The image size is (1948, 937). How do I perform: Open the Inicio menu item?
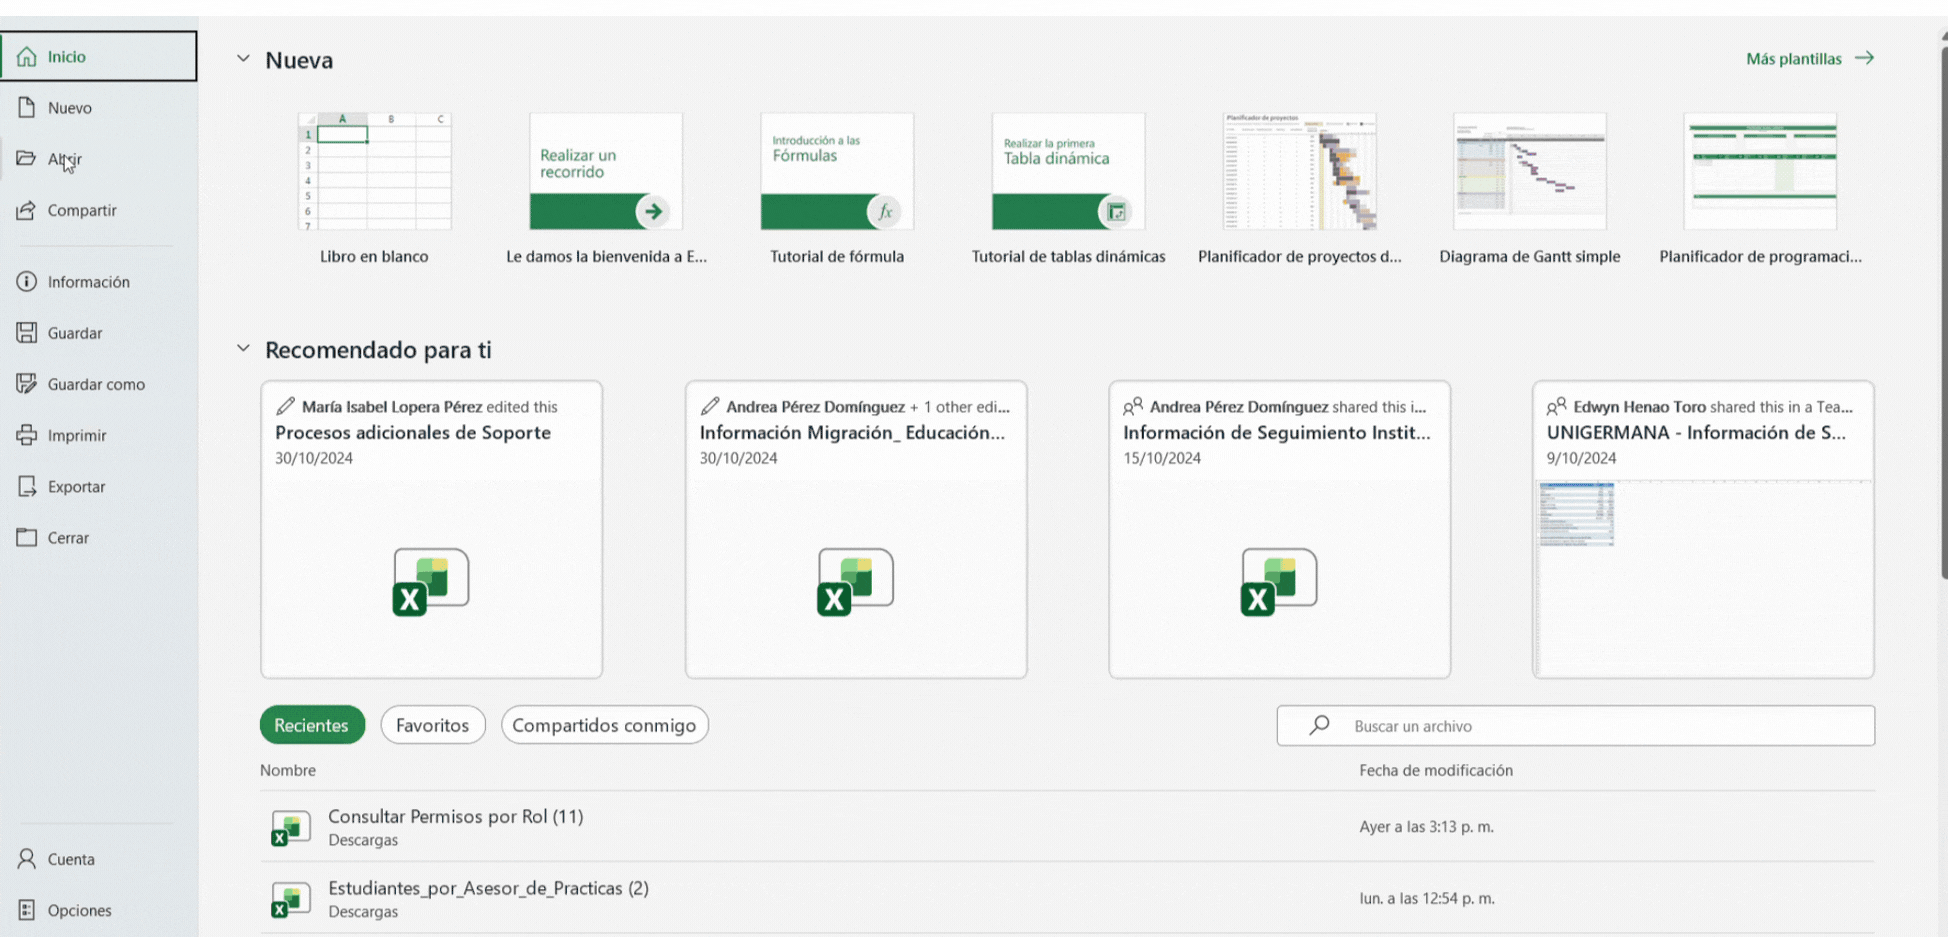[99, 56]
